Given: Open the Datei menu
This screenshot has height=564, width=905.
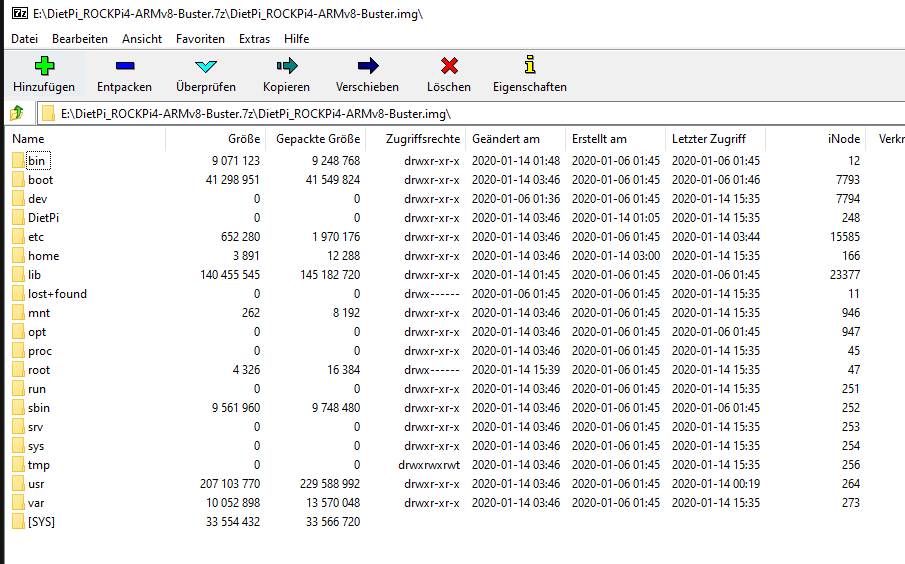Looking at the screenshot, I should point(24,39).
